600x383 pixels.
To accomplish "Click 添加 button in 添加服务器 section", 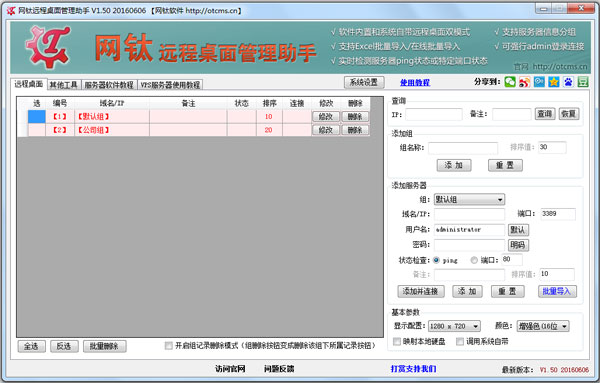I will [x=467, y=291].
